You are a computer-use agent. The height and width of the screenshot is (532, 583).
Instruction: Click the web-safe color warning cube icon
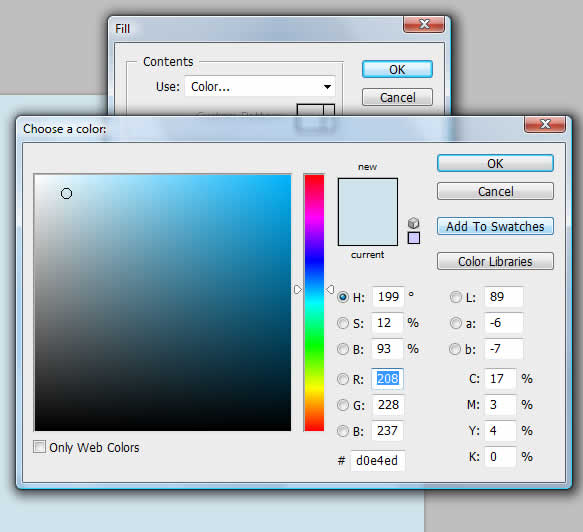[413, 223]
